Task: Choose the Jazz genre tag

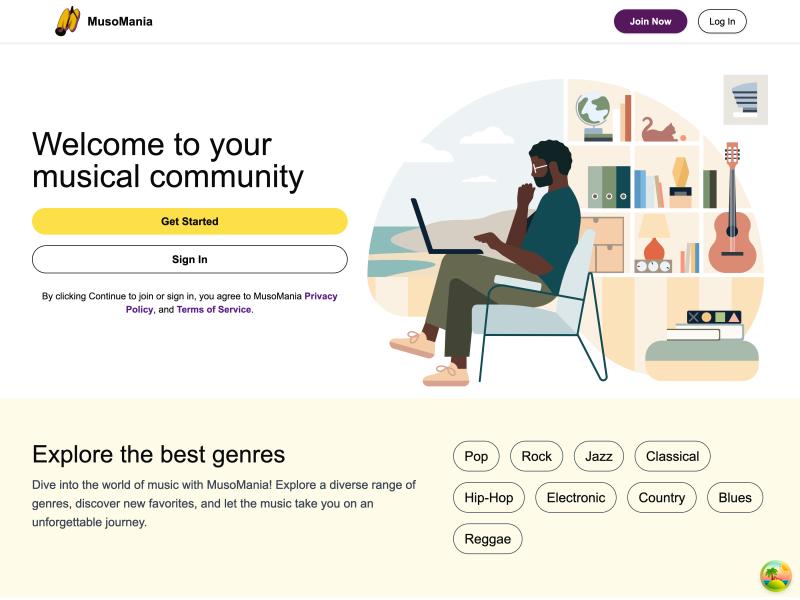Action: (x=599, y=456)
